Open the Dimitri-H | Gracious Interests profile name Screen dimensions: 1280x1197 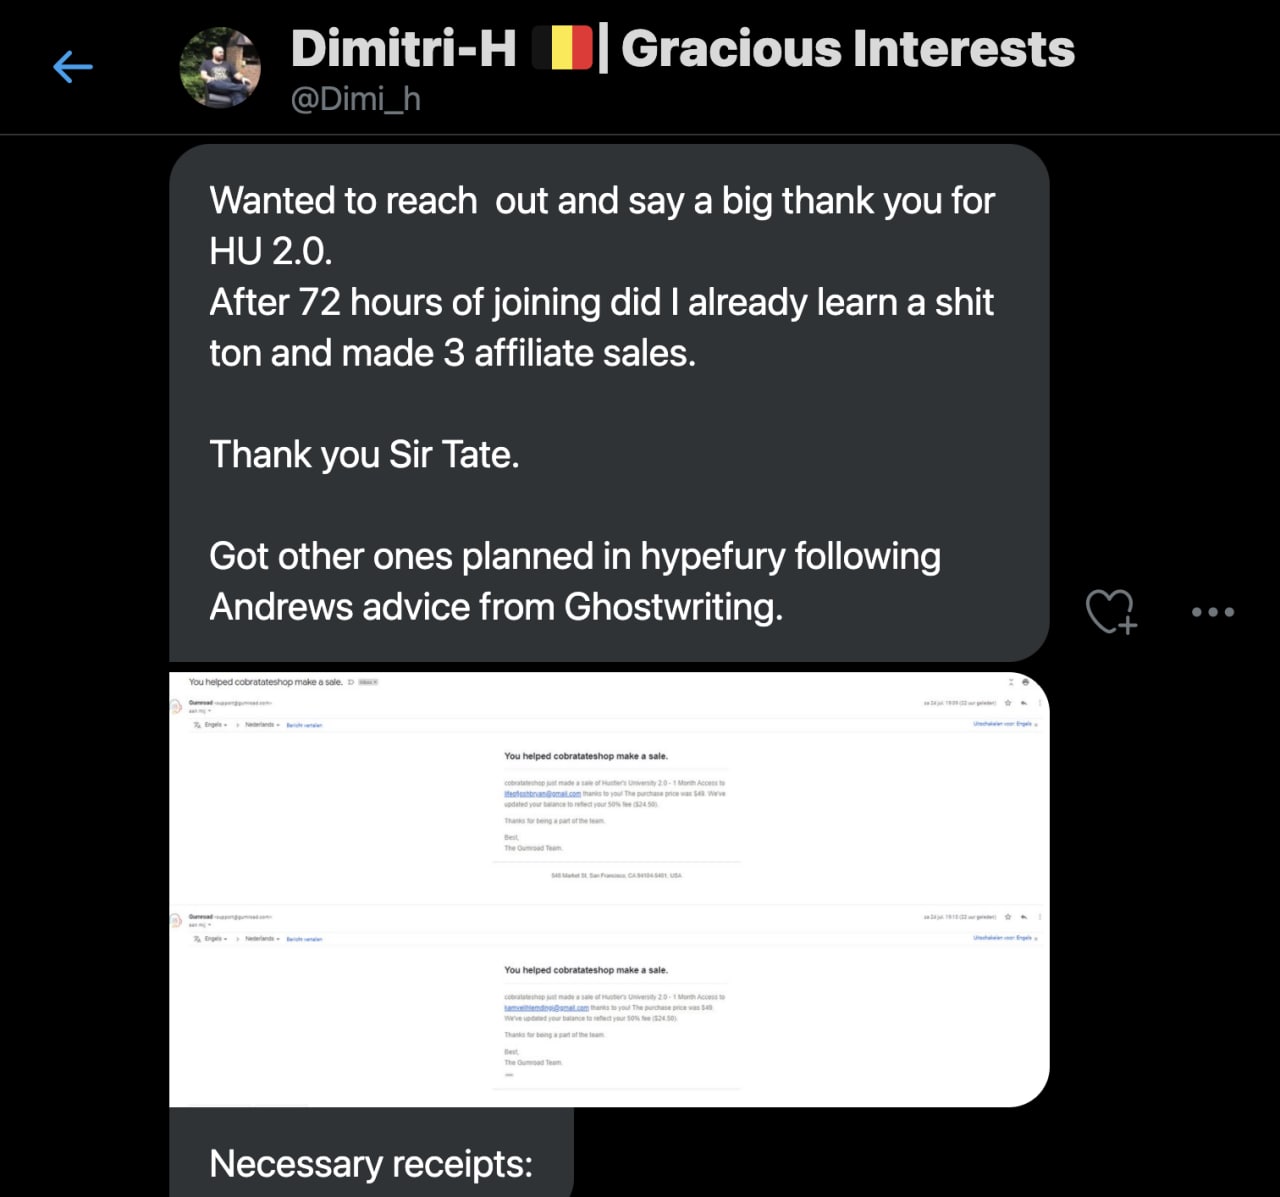[x=683, y=49]
